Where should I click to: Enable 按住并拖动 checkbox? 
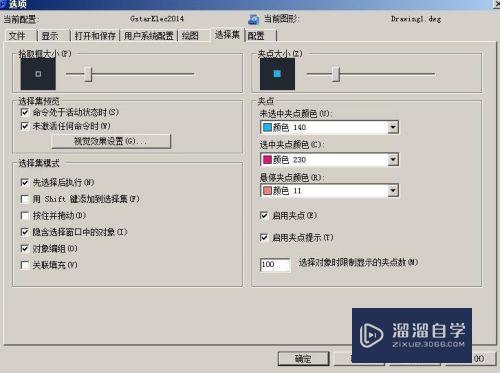25,215
